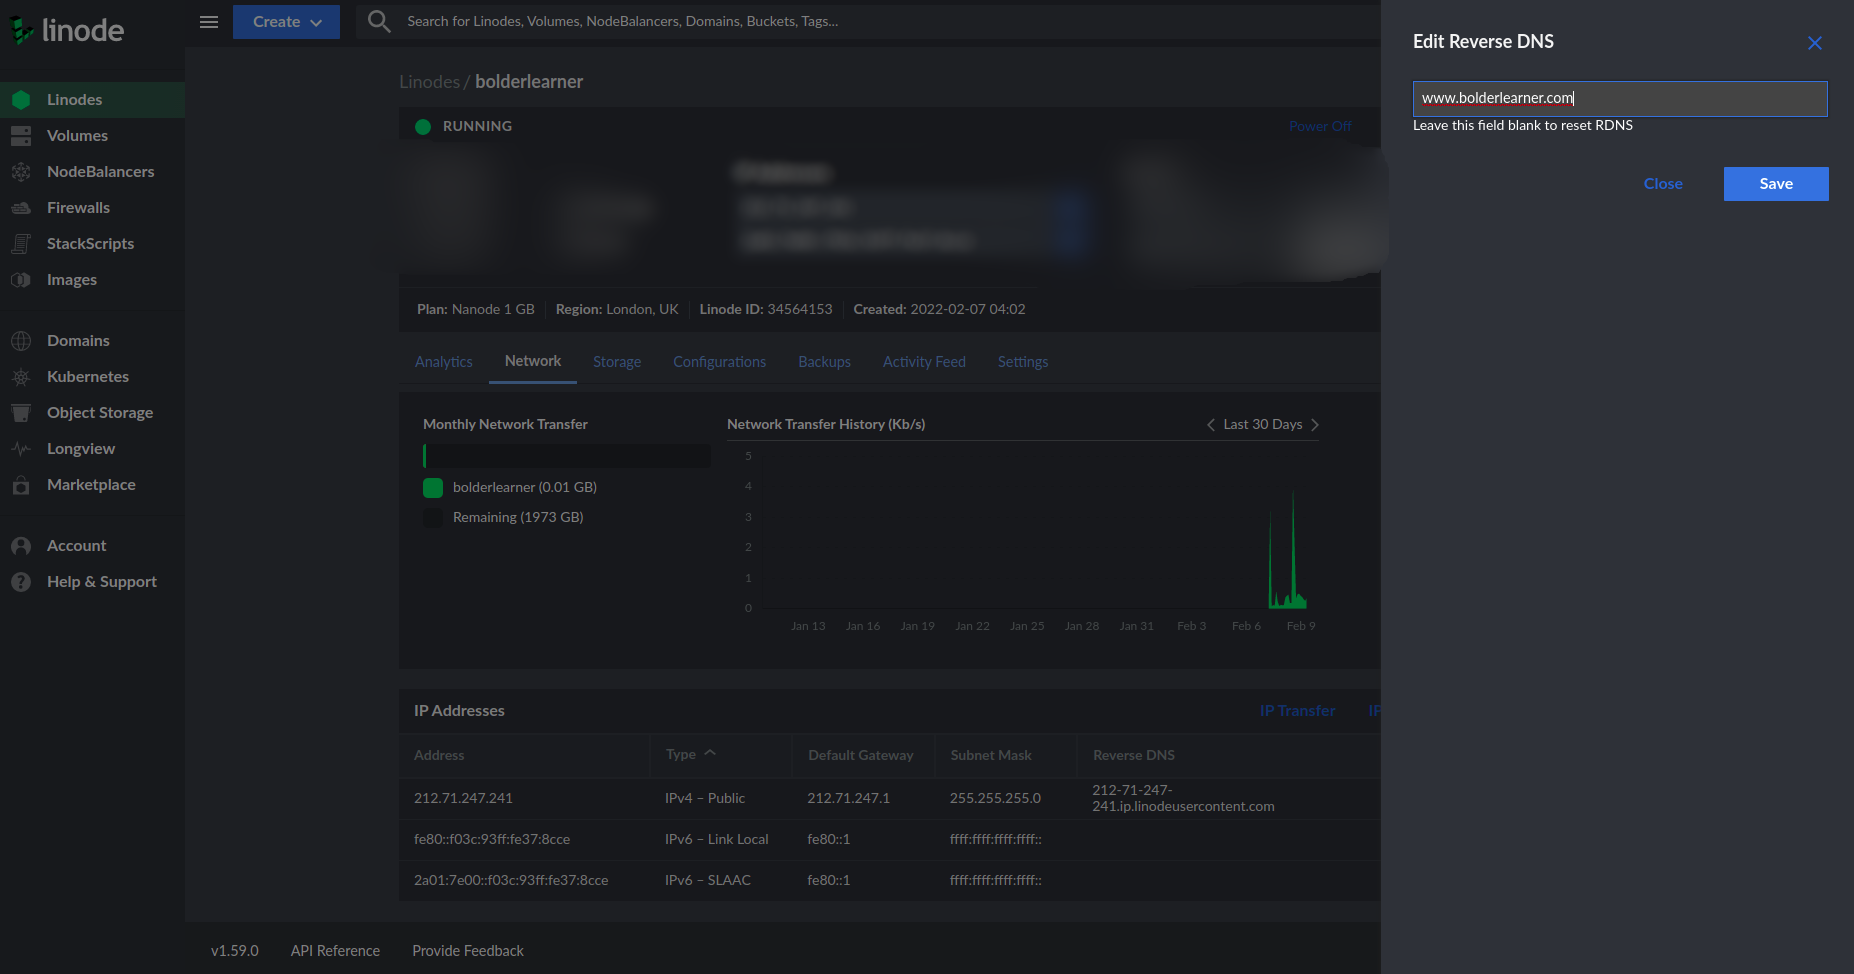This screenshot has height=974, width=1854.
Task: Click the IPv6 – SLAAC type cell
Action: [x=708, y=880]
